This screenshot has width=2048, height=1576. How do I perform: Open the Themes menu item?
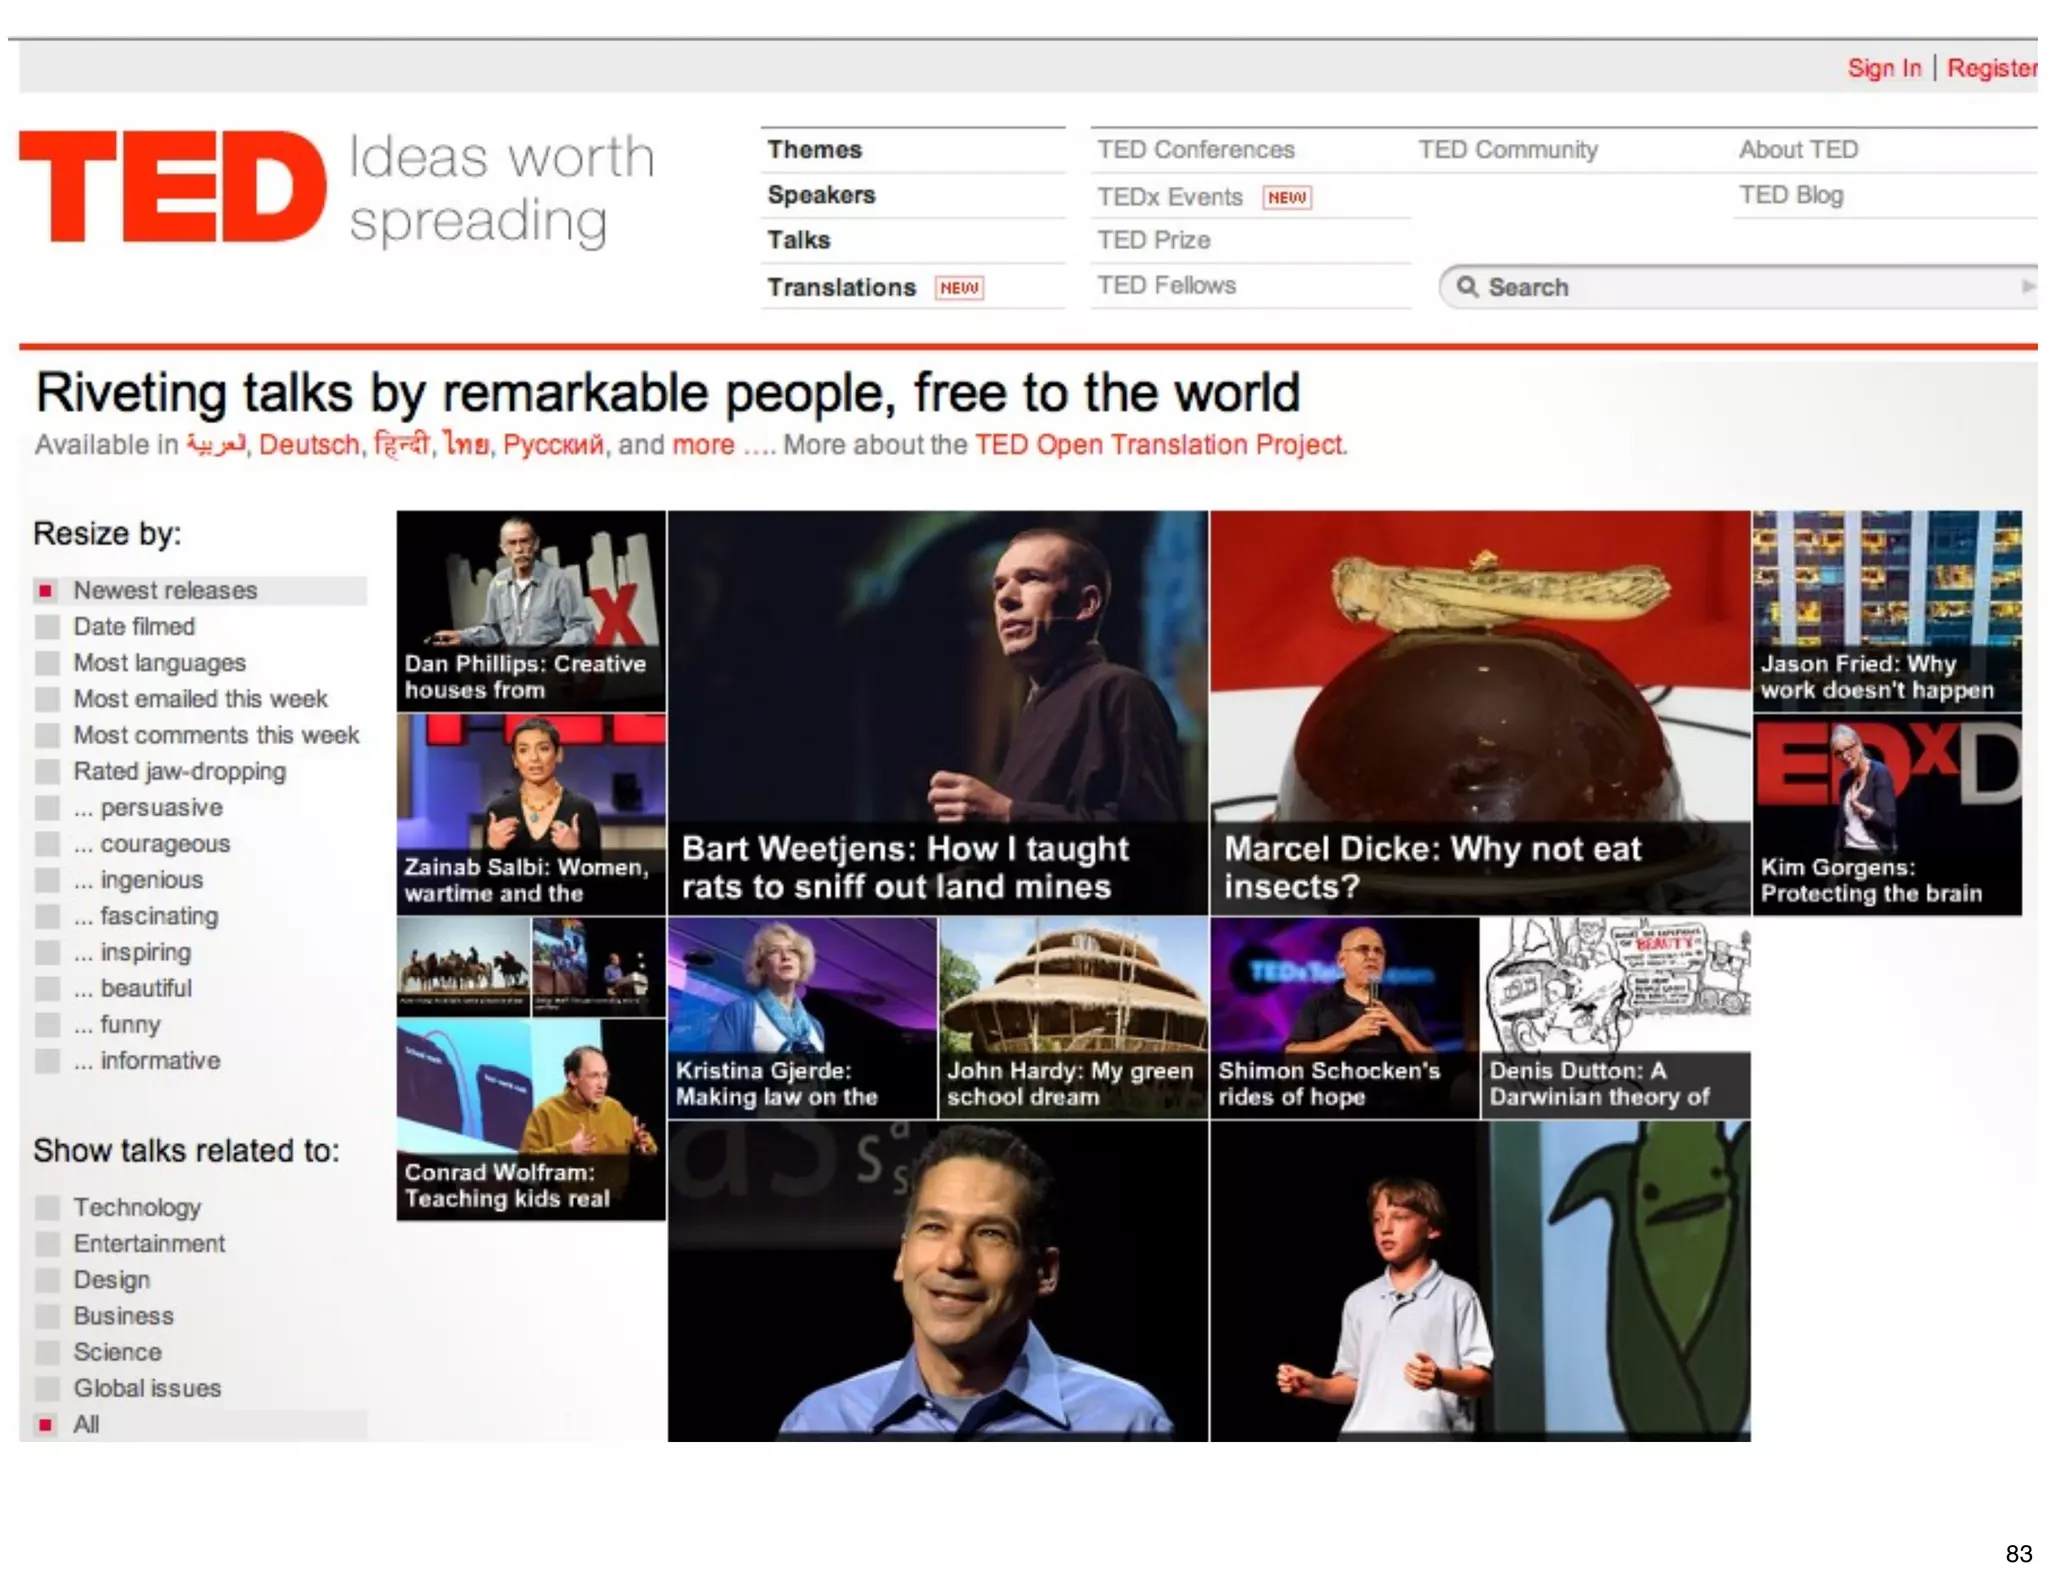coord(814,150)
